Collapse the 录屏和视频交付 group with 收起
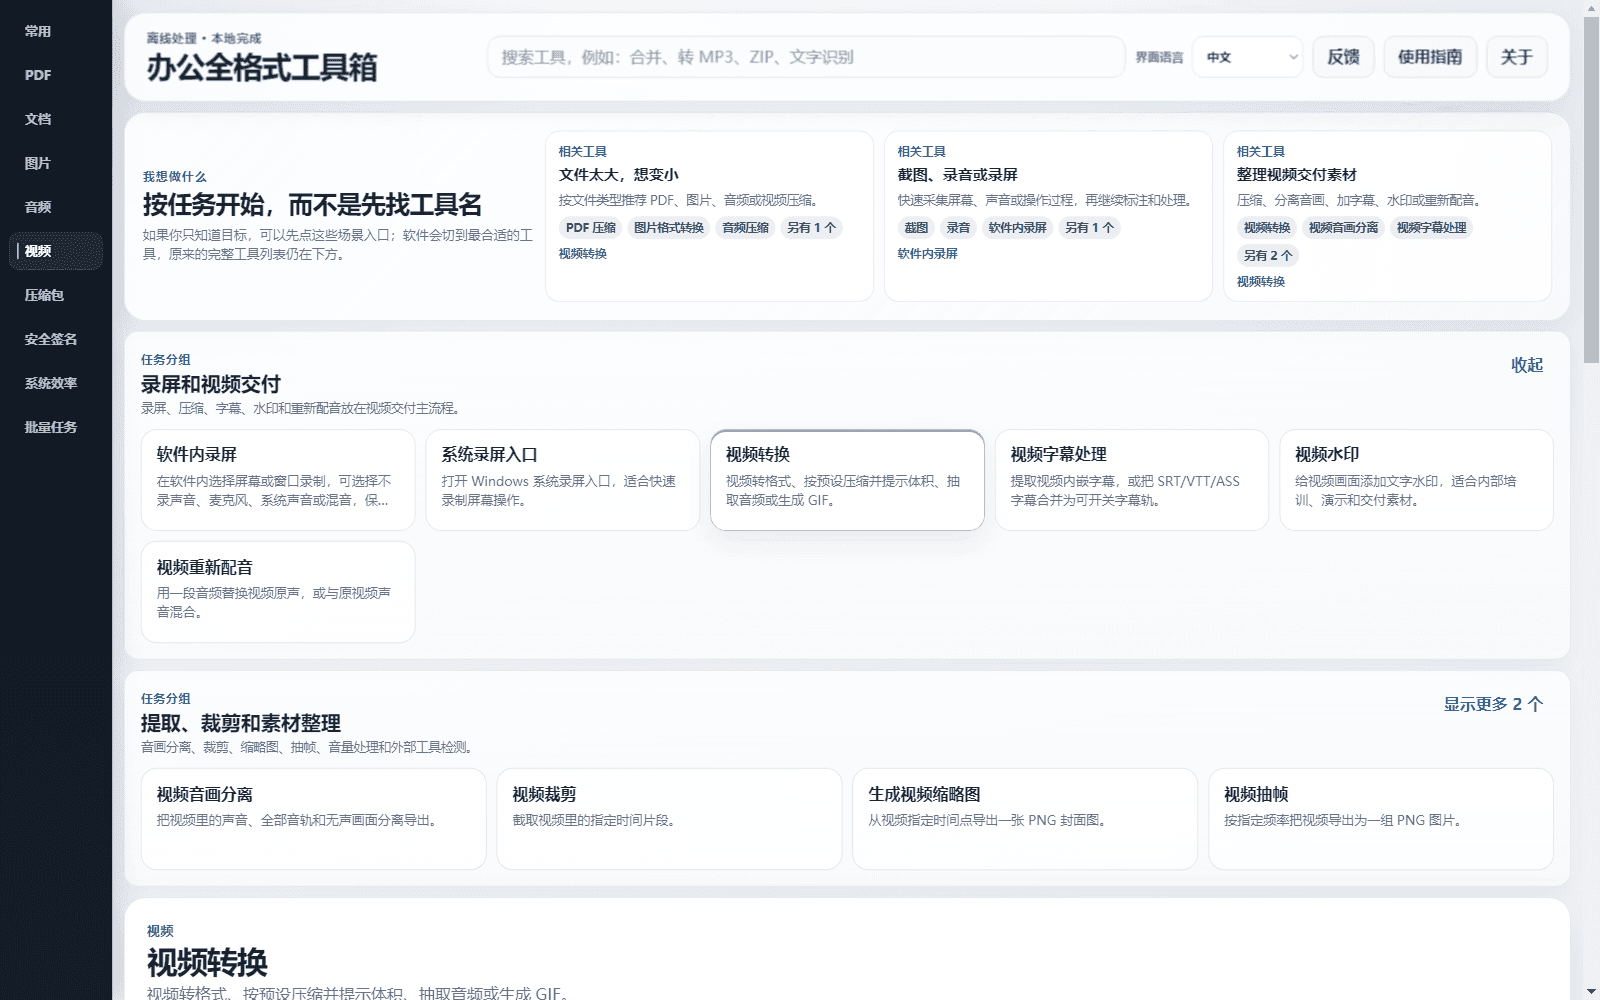 (1527, 365)
